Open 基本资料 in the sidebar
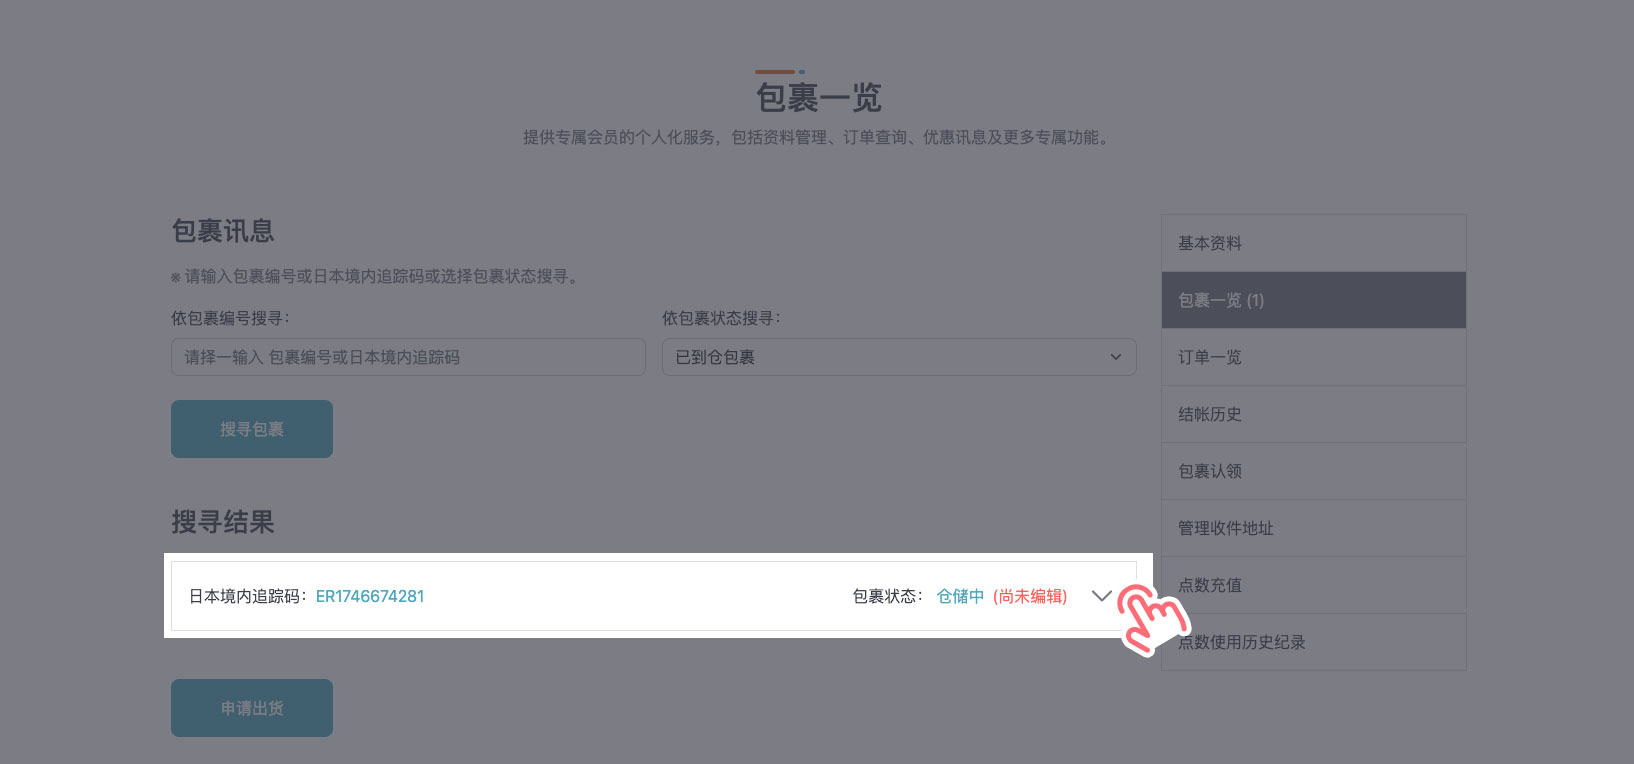 tap(1314, 243)
